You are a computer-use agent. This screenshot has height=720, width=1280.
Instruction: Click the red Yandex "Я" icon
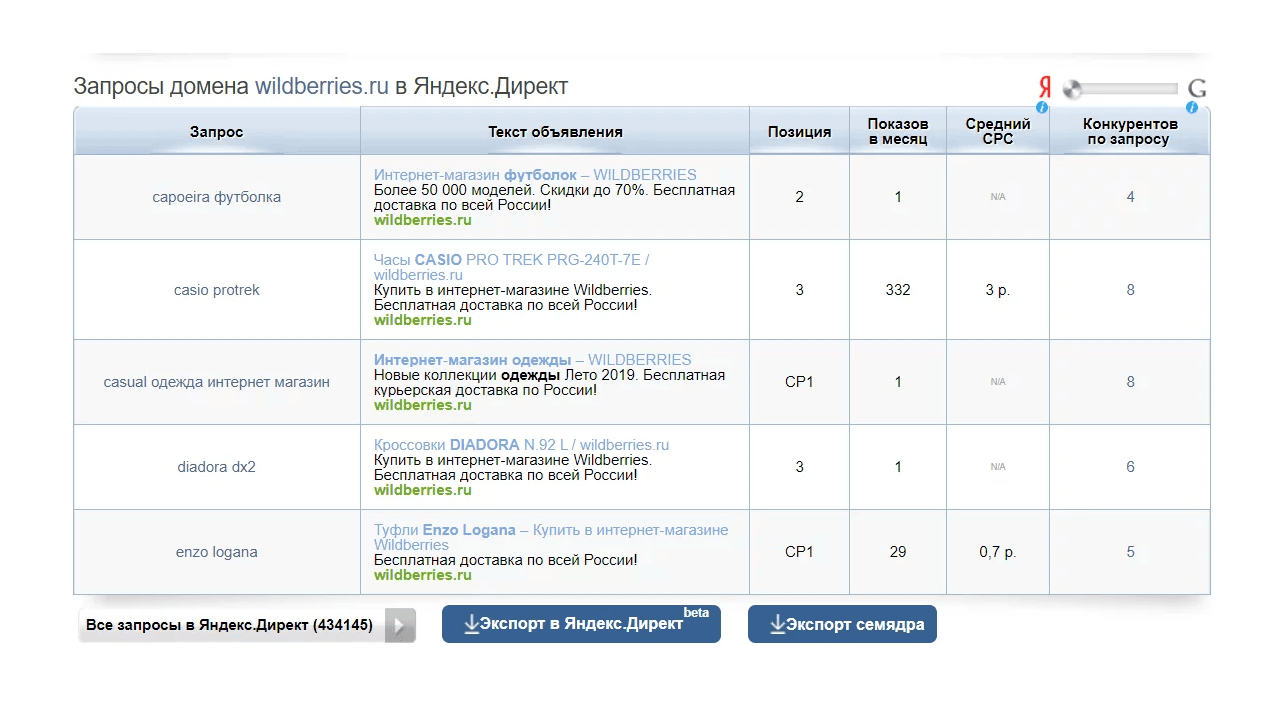(x=1045, y=87)
